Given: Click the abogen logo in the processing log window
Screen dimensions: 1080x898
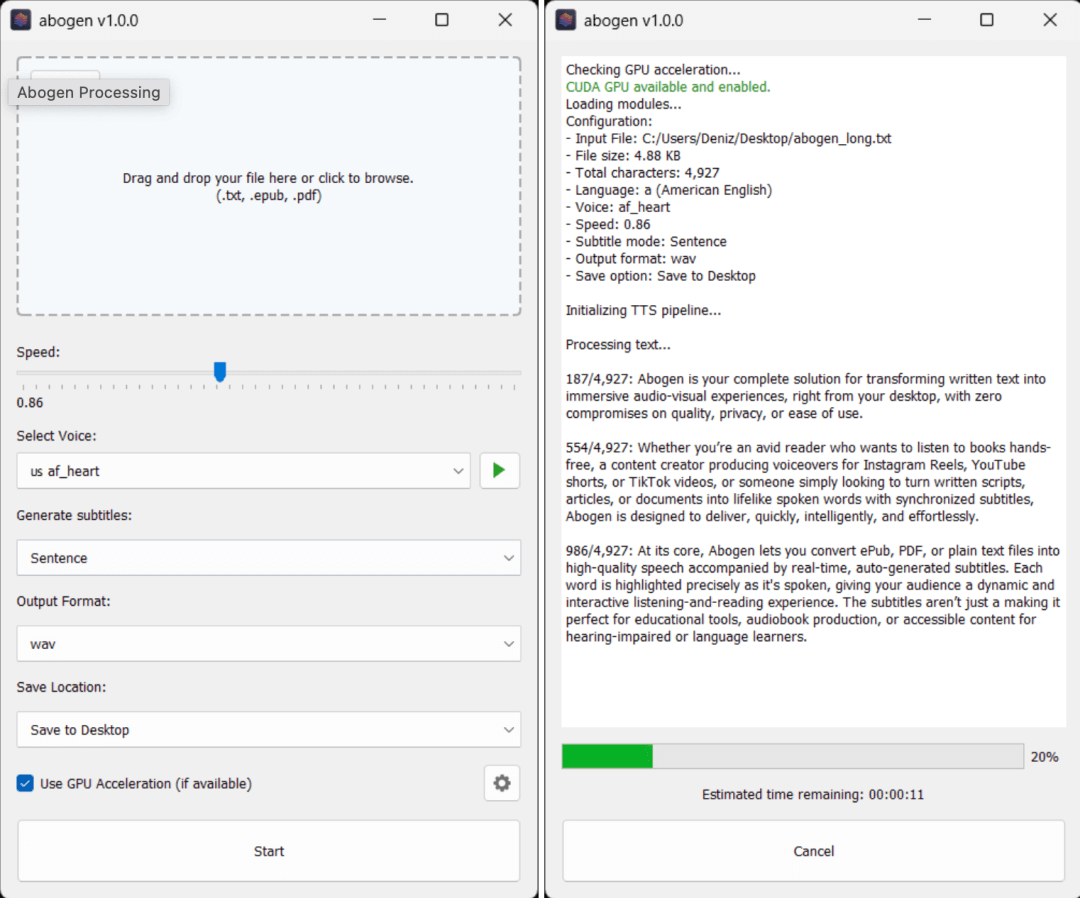Looking at the screenshot, I should (566, 20).
